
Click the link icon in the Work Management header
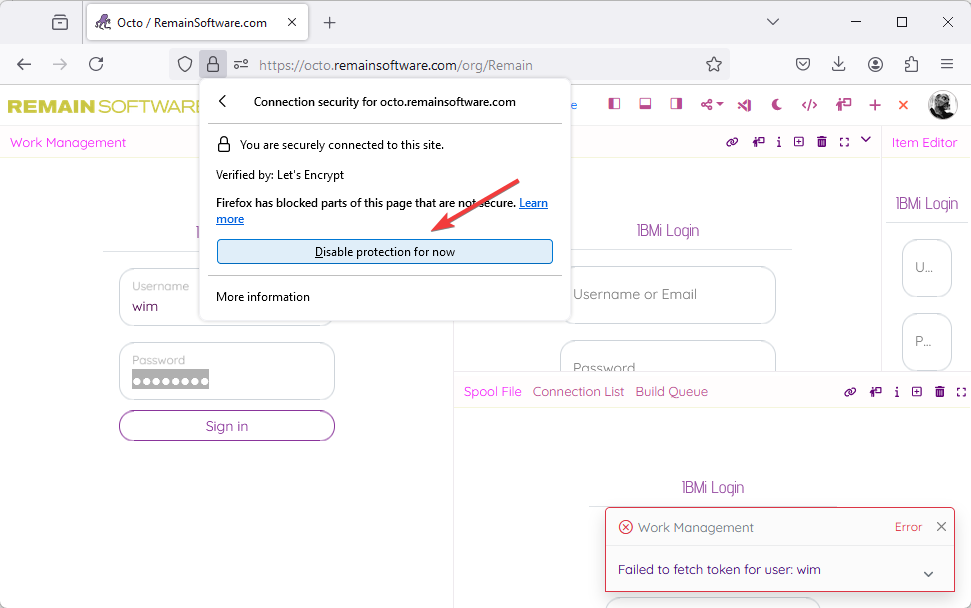click(x=732, y=142)
